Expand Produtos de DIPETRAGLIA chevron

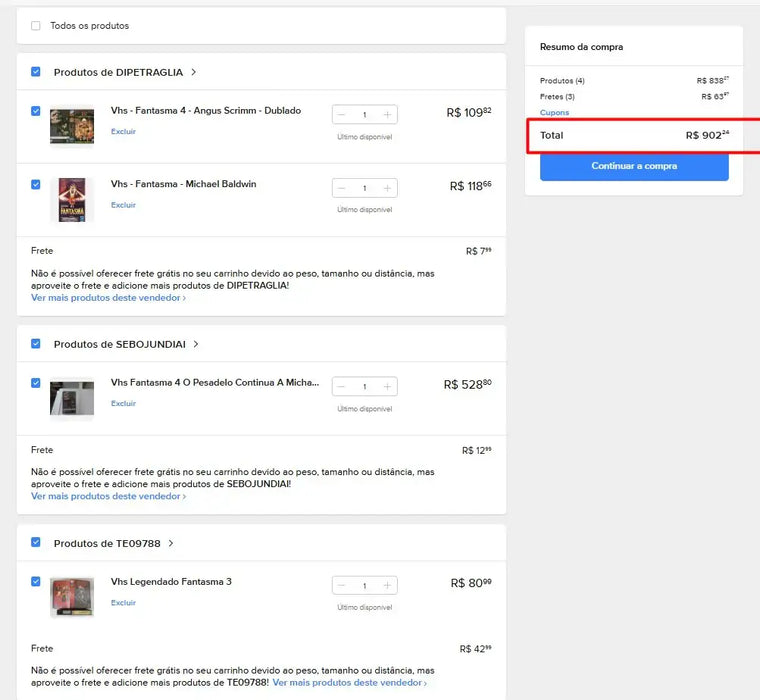tap(194, 72)
